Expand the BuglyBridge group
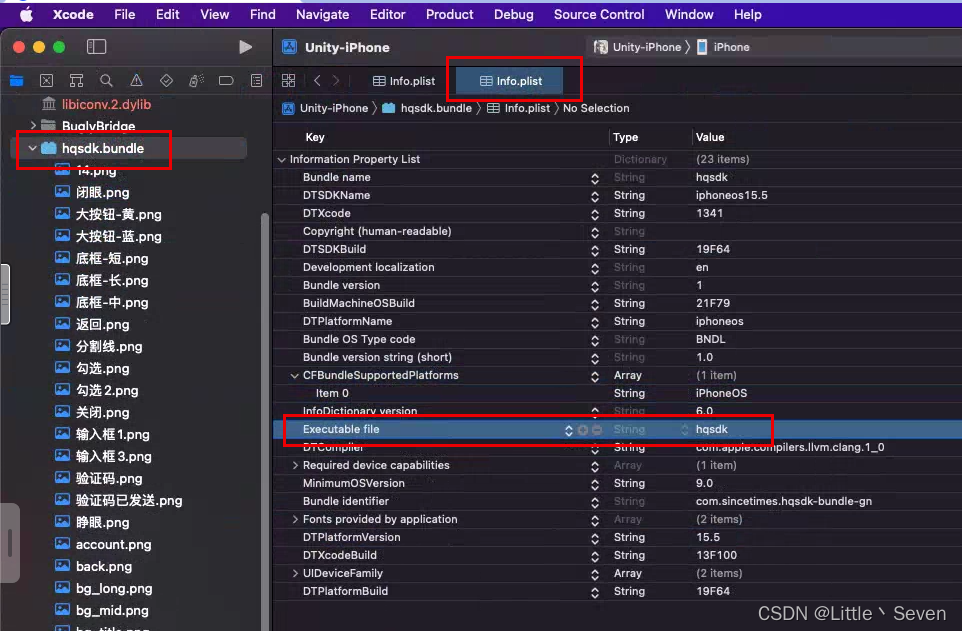The width and height of the screenshot is (962, 631). point(33,125)
